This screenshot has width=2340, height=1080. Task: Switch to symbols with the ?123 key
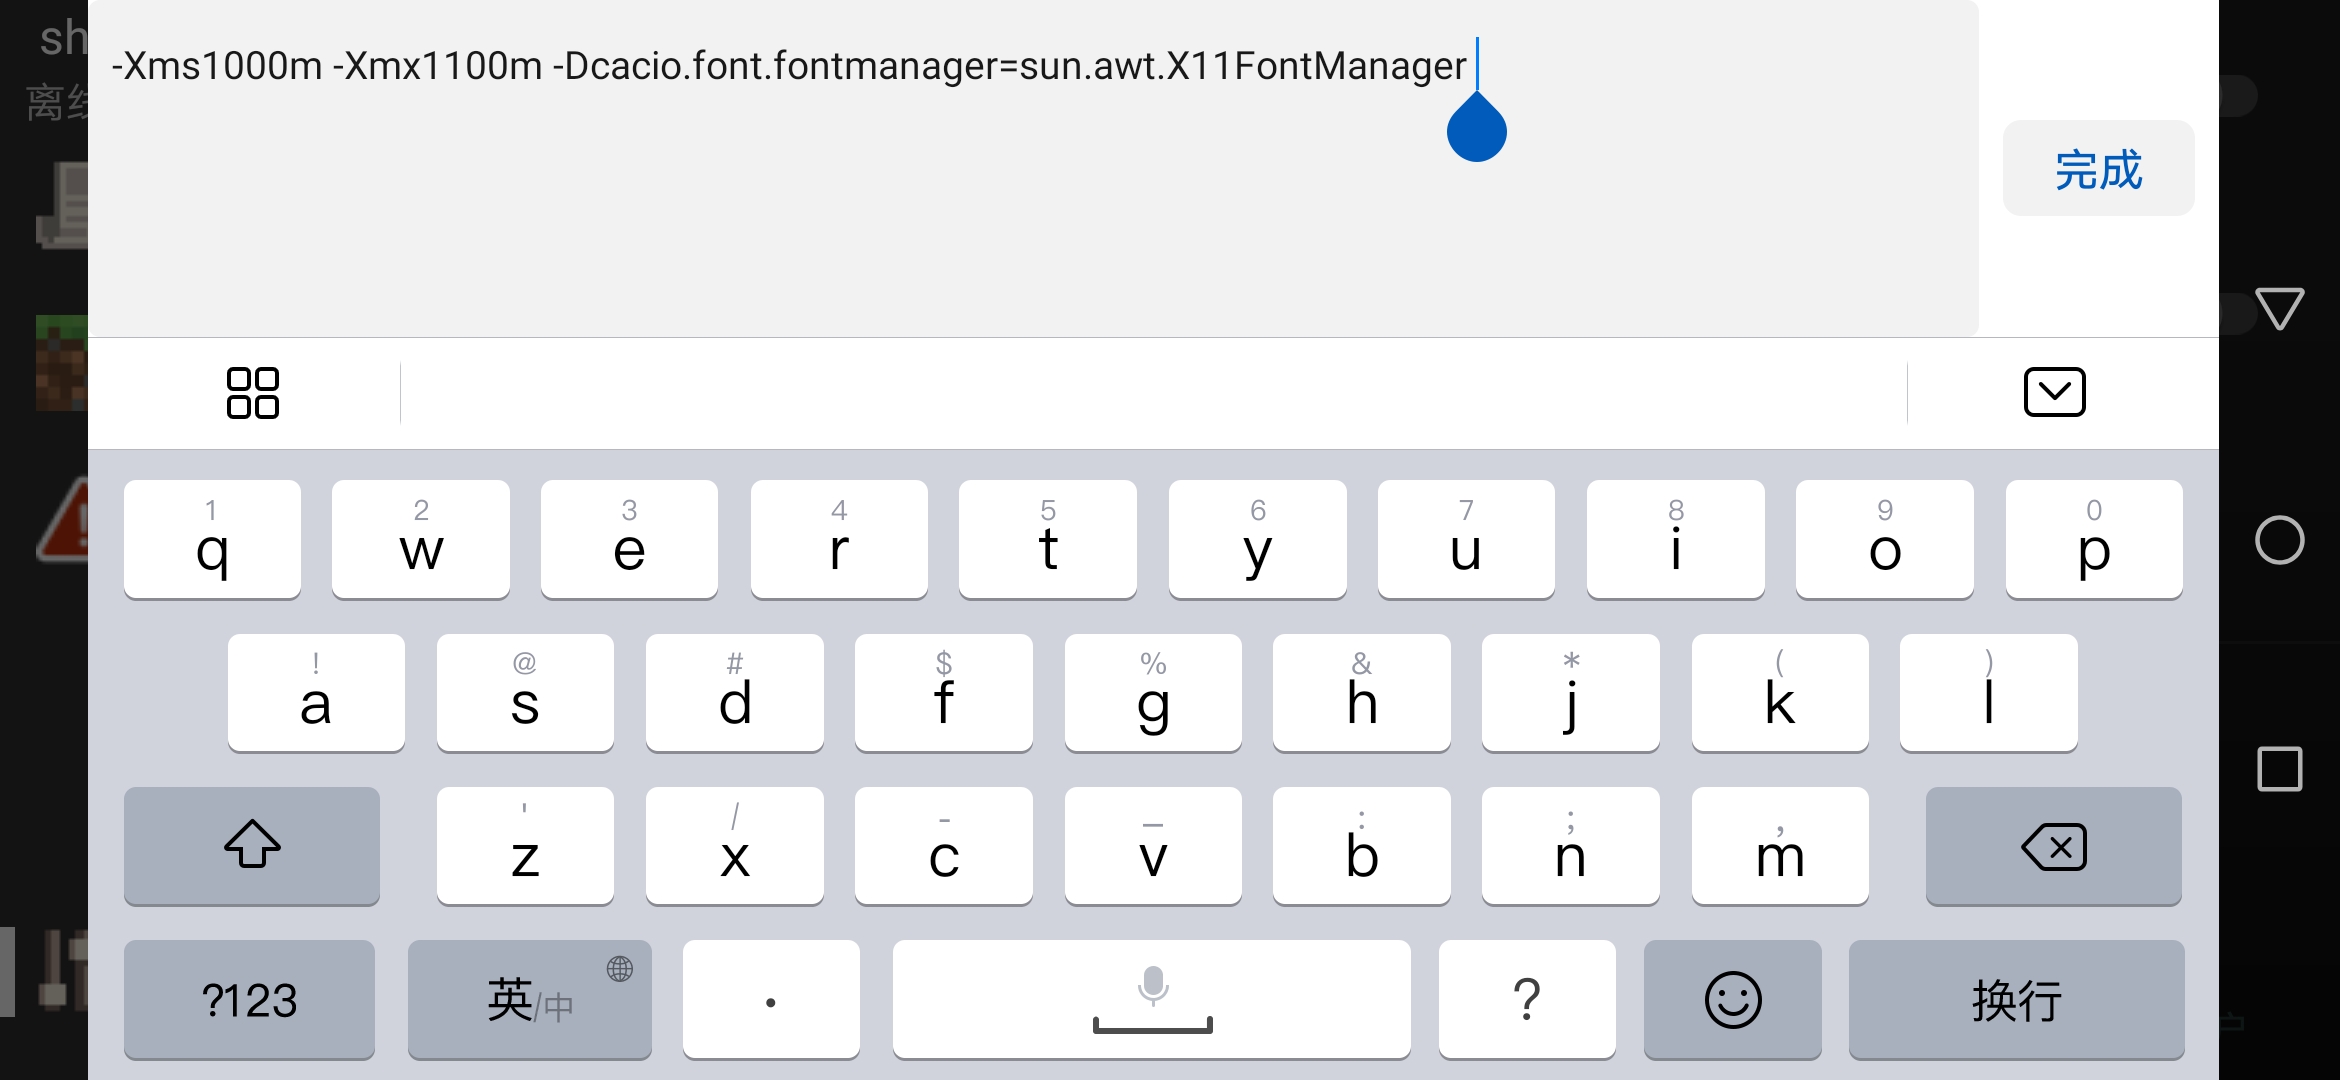(248, 1000)
